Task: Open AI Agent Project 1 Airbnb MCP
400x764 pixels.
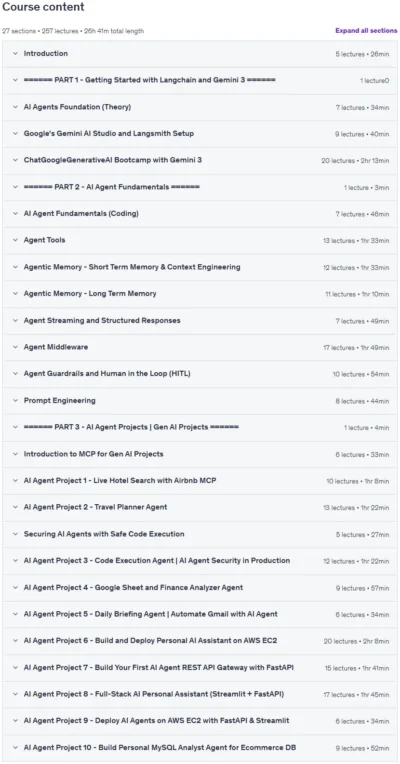Action: (x=200, y=481)
